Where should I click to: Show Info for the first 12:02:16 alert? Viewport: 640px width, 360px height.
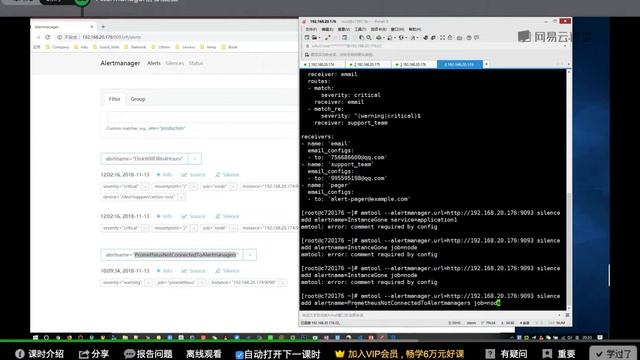tap(164, 175)
